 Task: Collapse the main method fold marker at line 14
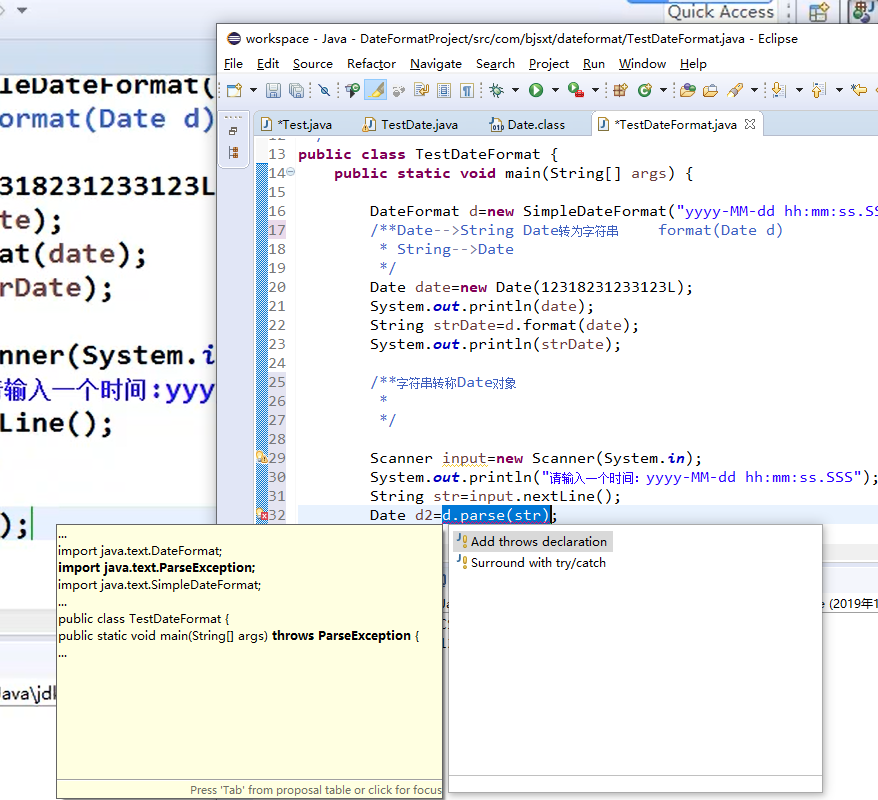point(291,172)
